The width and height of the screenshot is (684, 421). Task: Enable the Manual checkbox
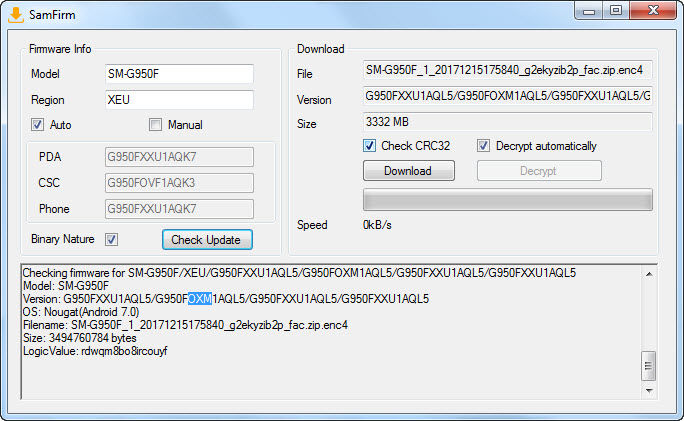155,125
